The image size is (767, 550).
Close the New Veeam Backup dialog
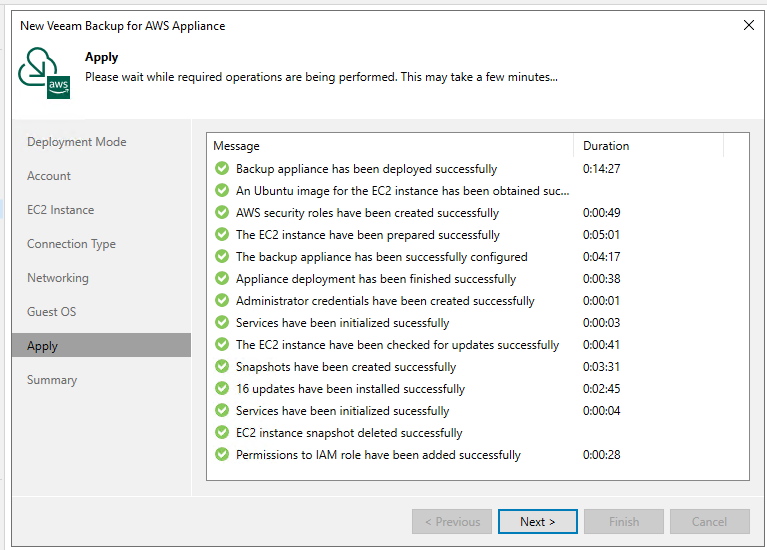tap(748, 25)
